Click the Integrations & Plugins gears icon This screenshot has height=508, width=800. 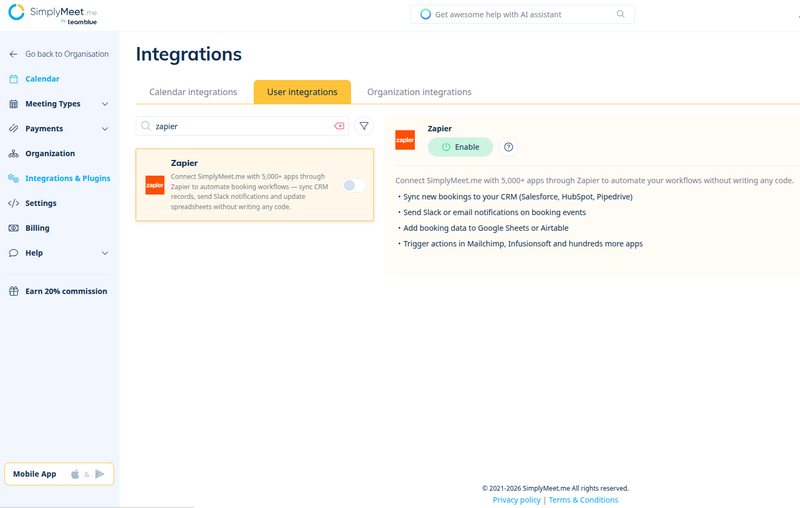pos(13,178)
